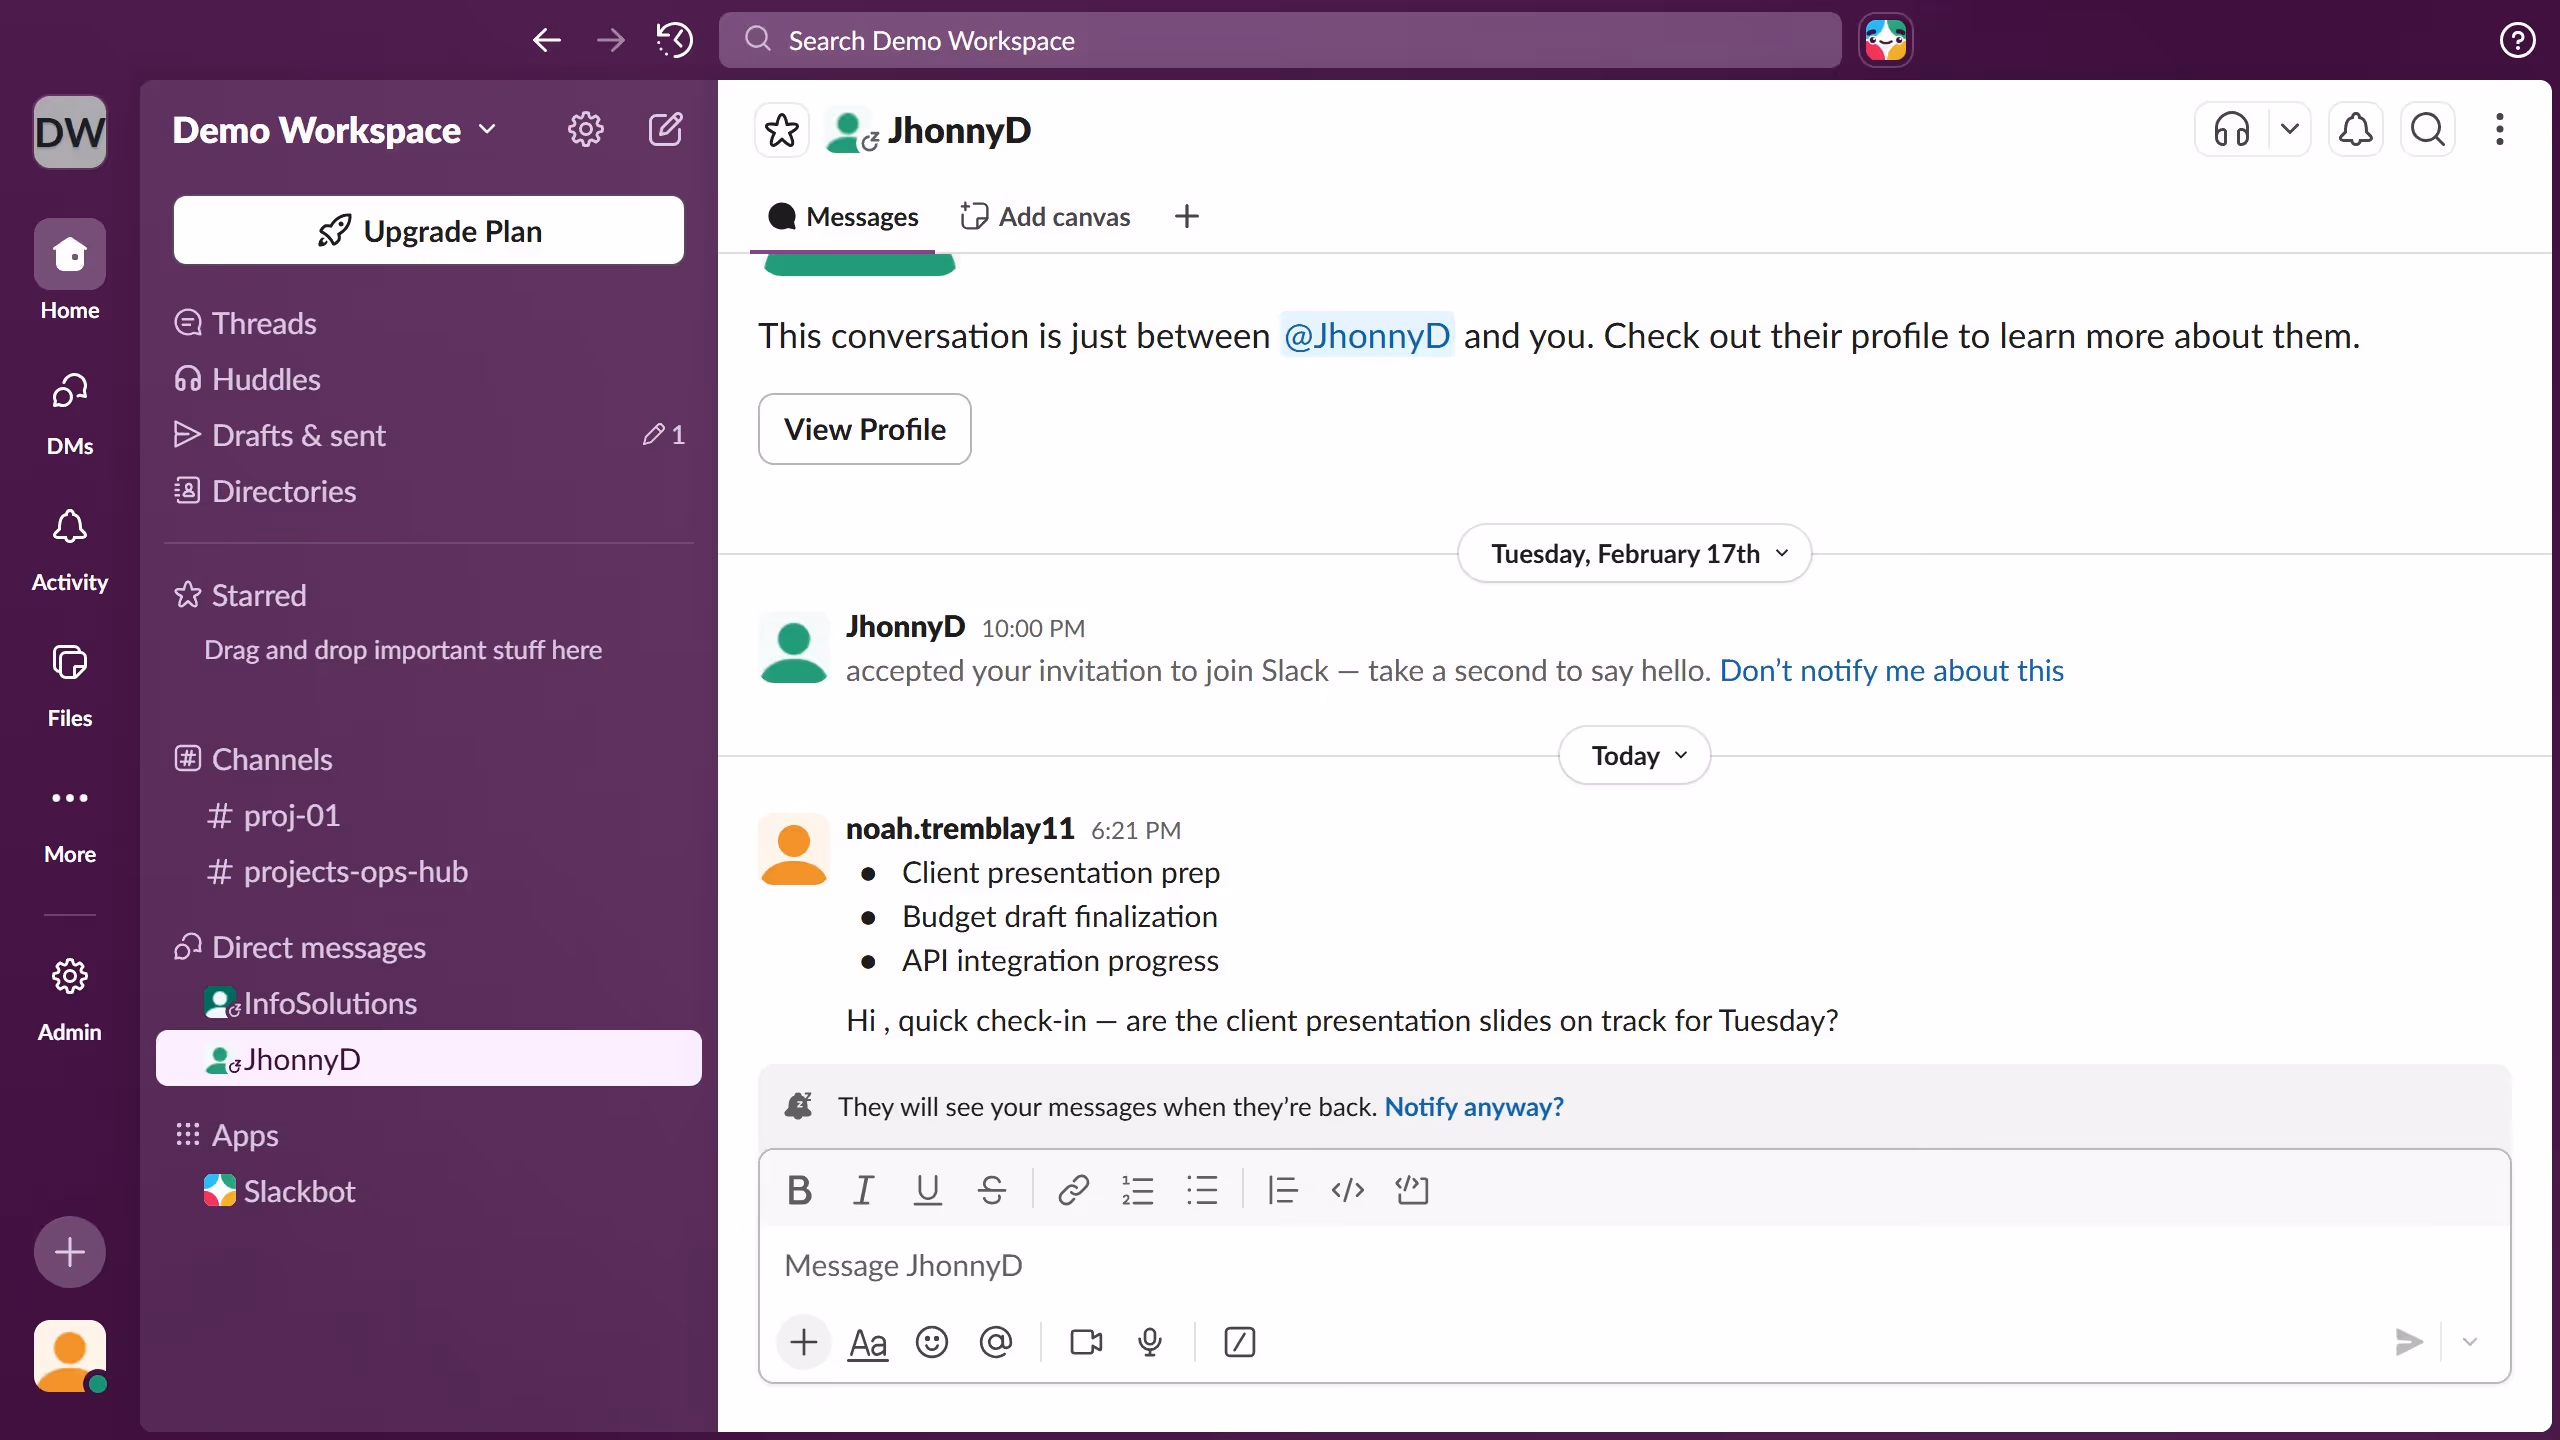Open the Add canvas tab
2560x1440 pixels.
pos(1044,216)
